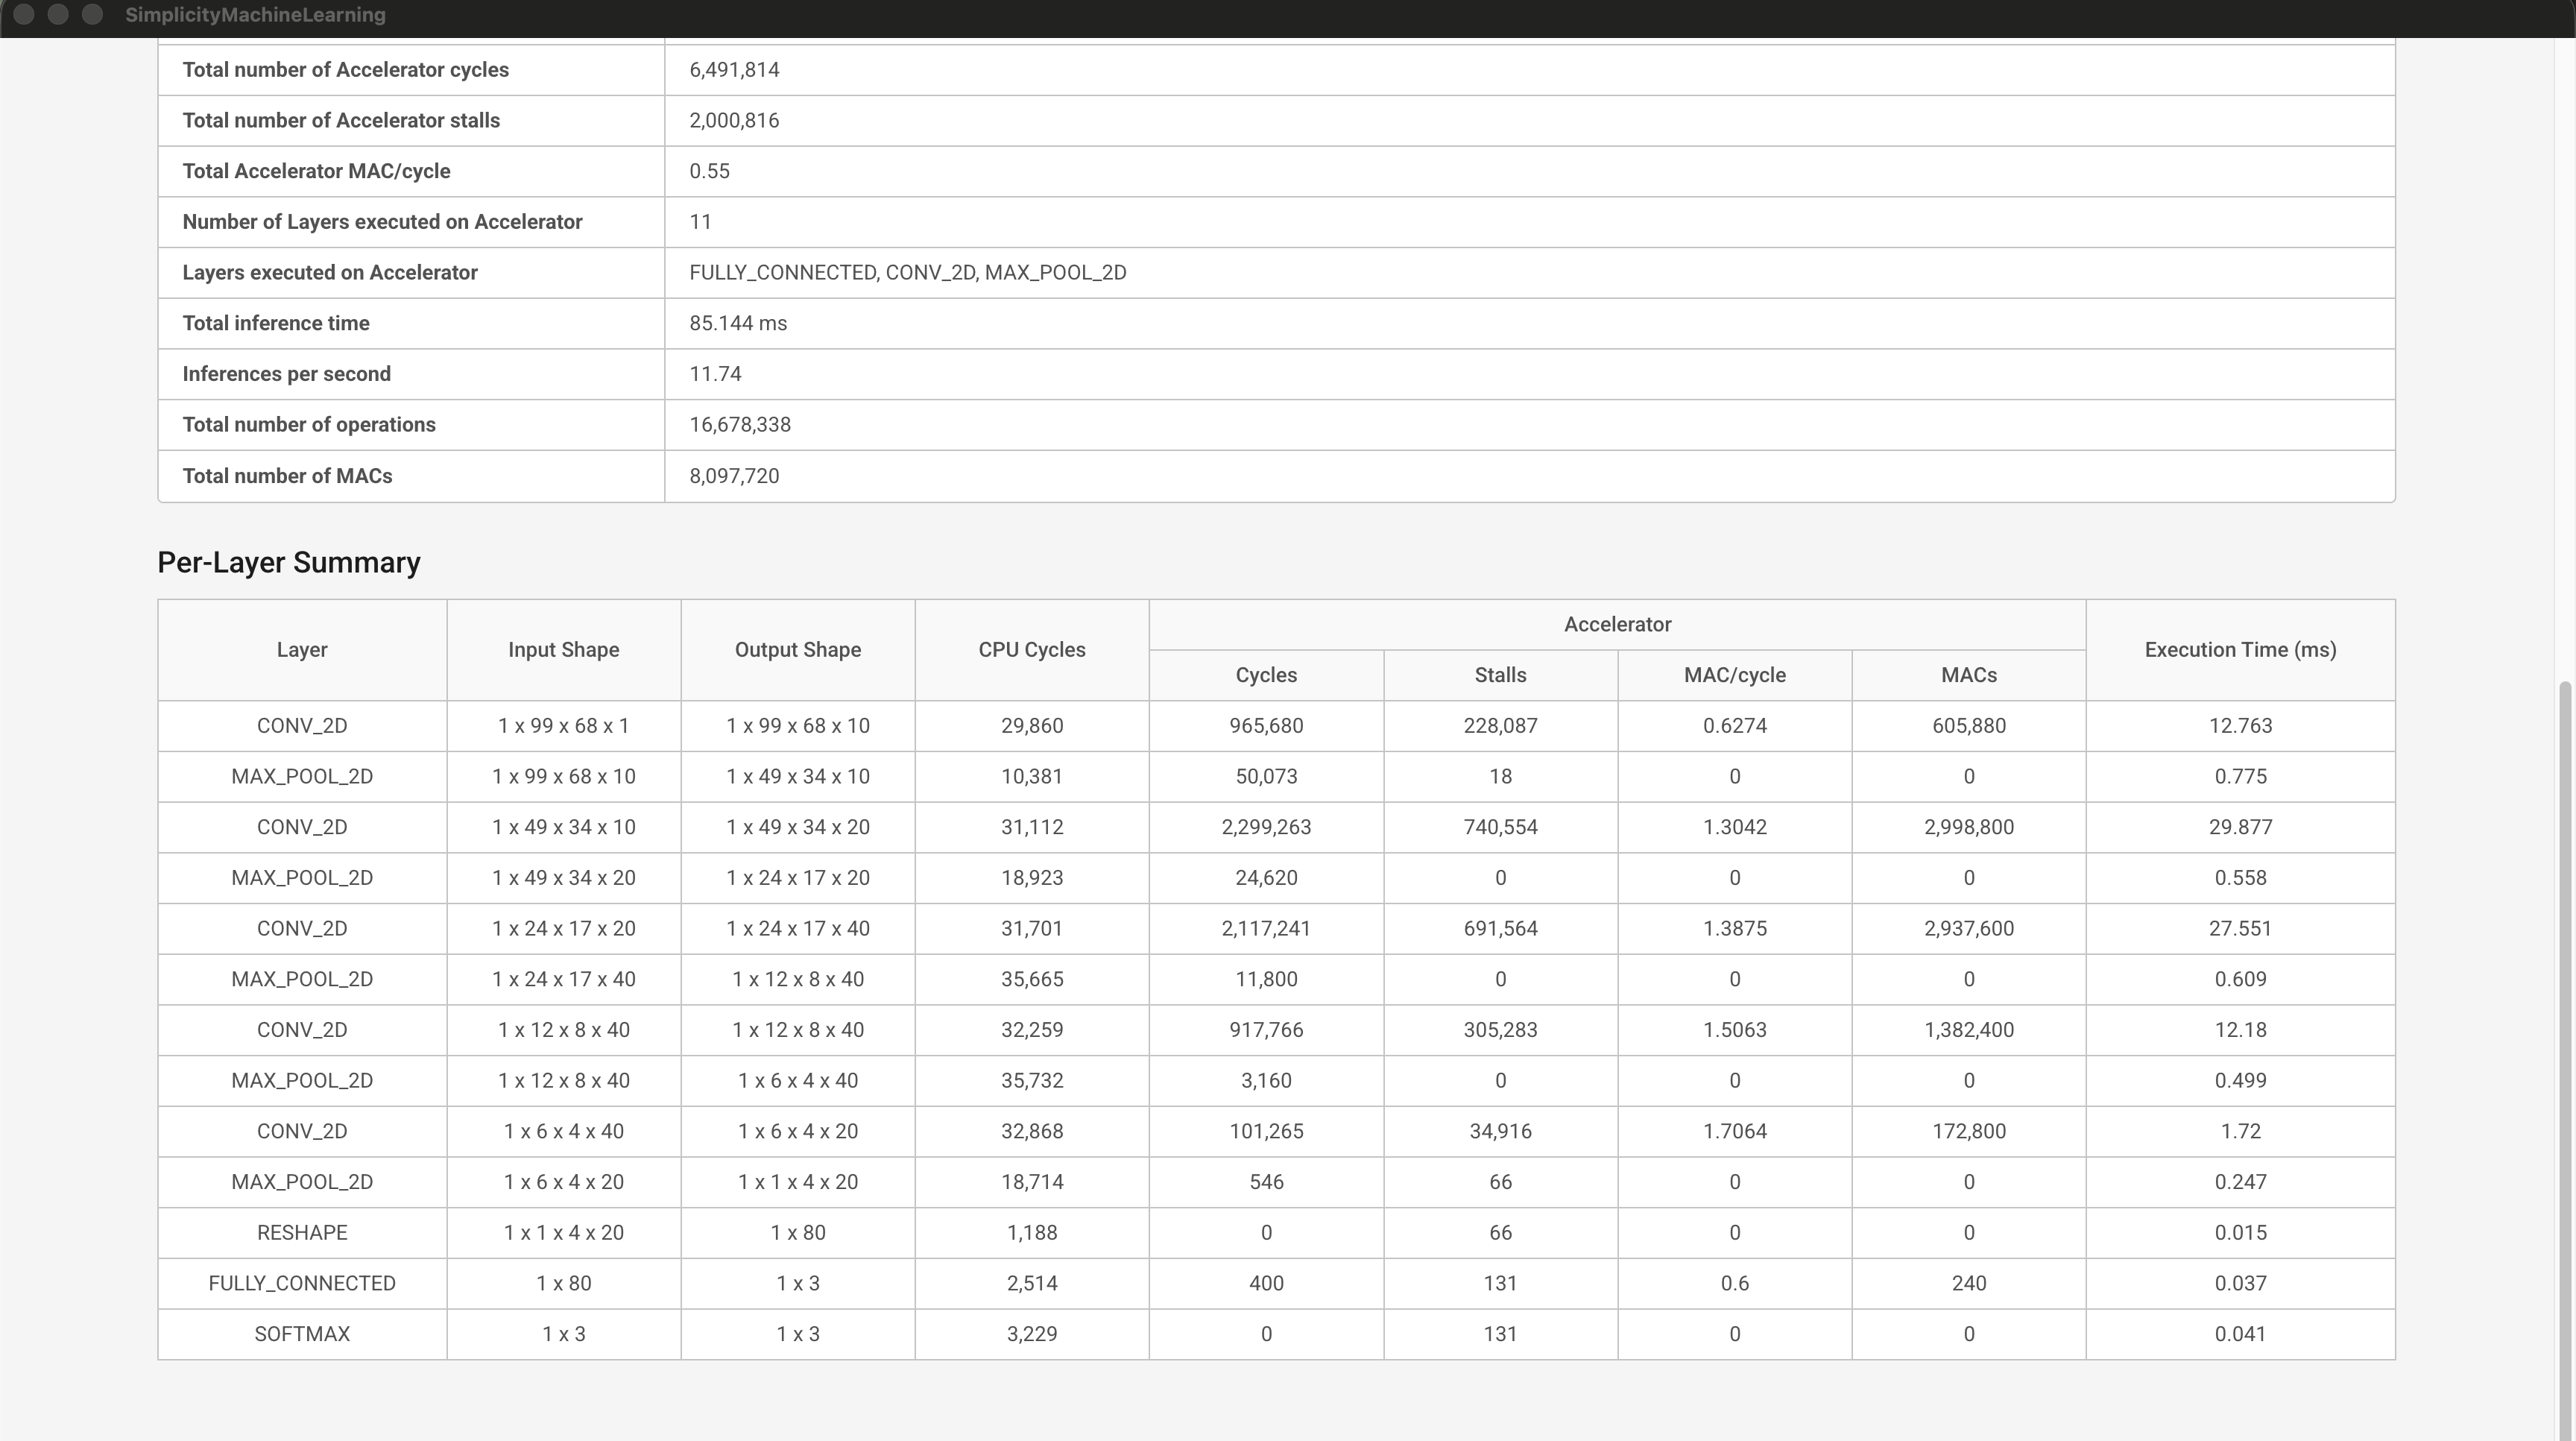This screenshot has height=1441, width=2576.
Task: Click SOFTMAX execution time 0.041
Action: [2240, 1334]
